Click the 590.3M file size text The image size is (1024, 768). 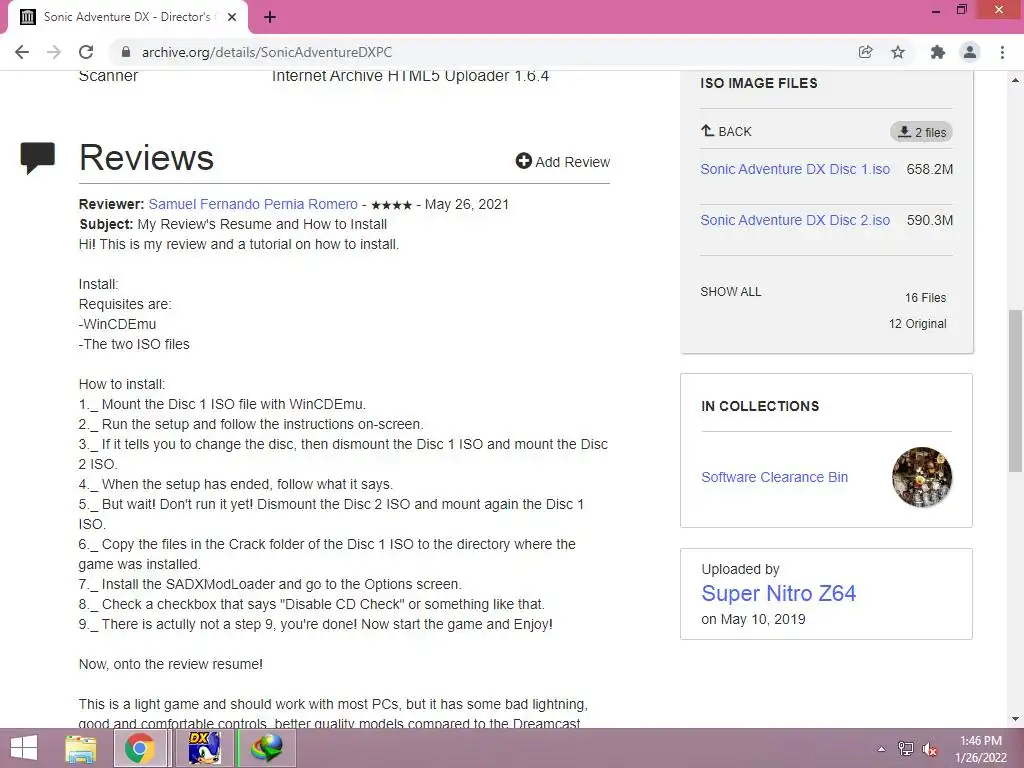929,221
